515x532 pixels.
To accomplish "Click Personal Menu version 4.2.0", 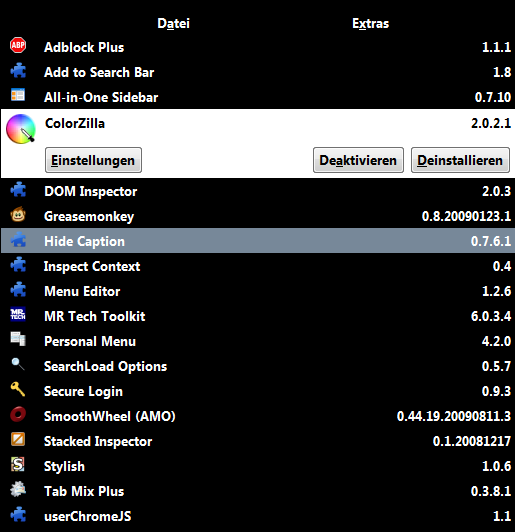I will (496, 341).
